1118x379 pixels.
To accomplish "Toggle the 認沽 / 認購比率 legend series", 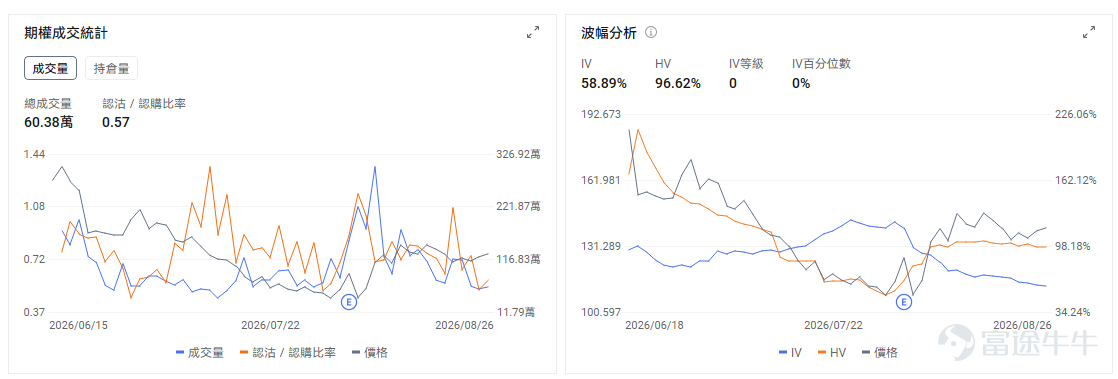I will point(288,352).
